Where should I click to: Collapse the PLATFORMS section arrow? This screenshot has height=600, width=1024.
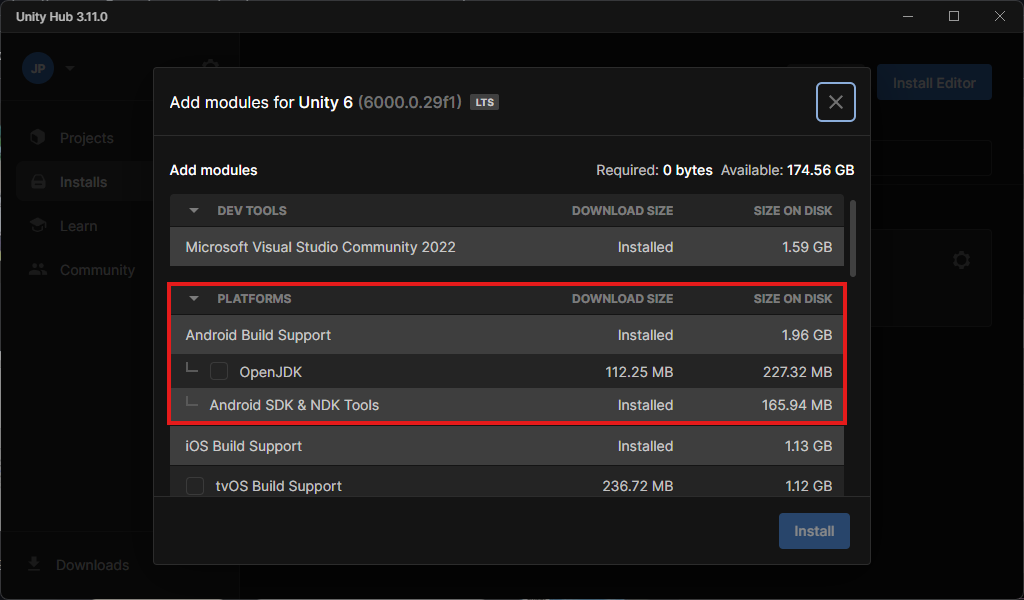coord(193,298)
